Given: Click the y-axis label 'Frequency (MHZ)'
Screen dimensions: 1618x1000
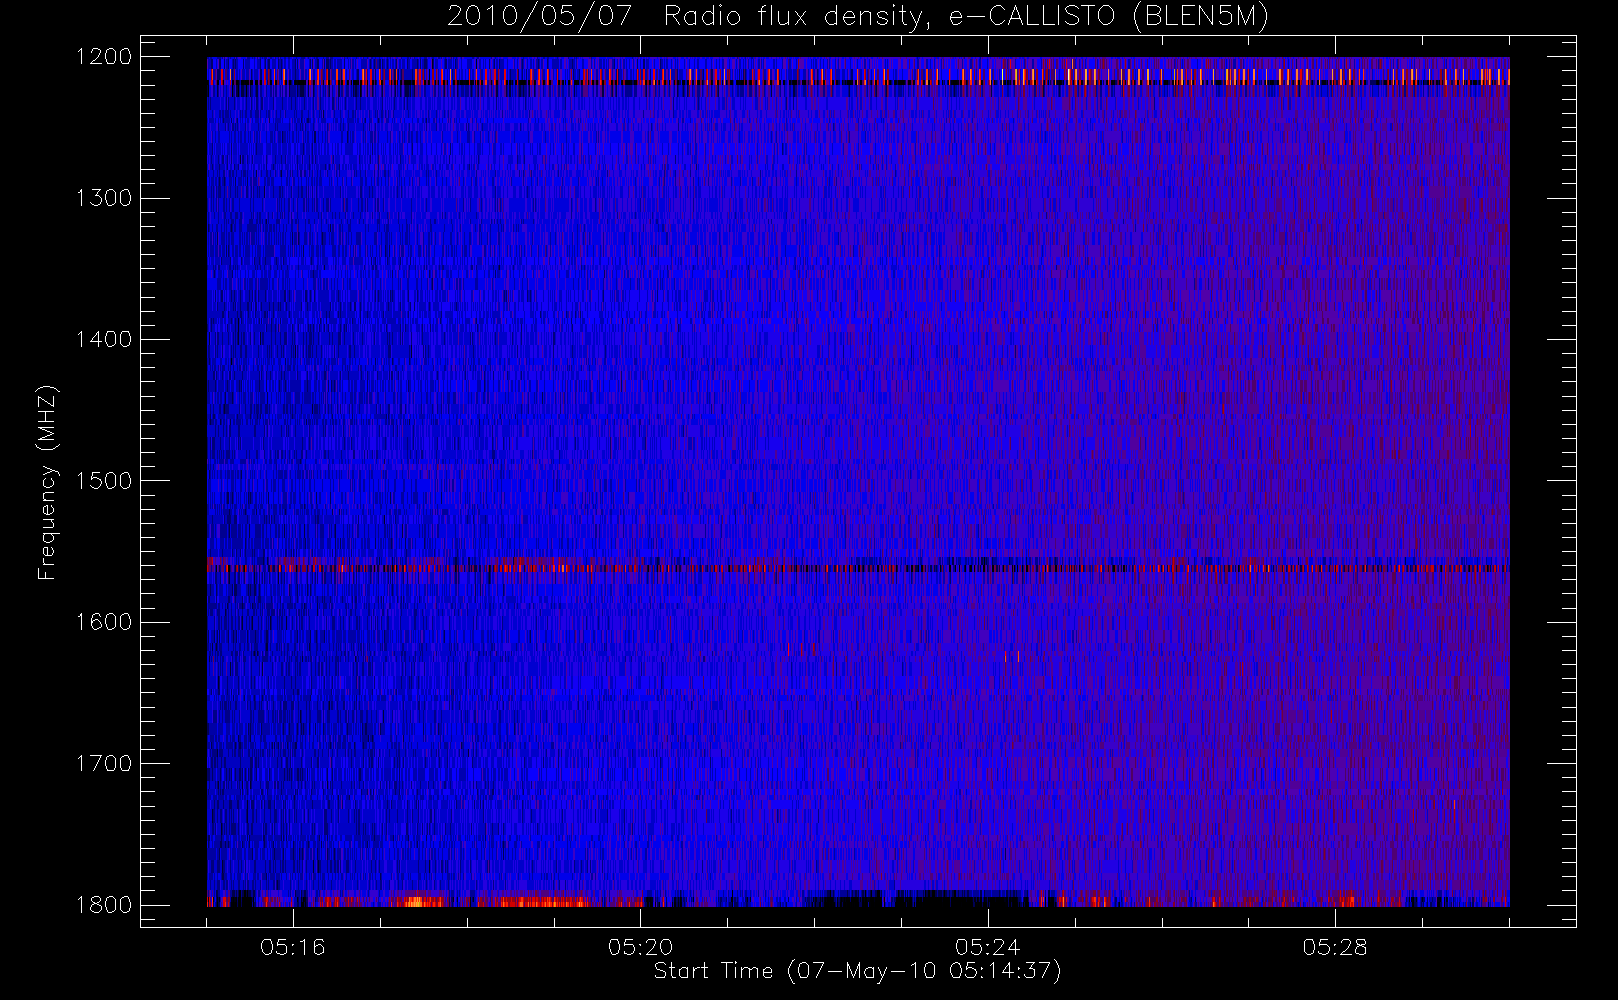Looking at the screenshot, I should click(47, 482).
